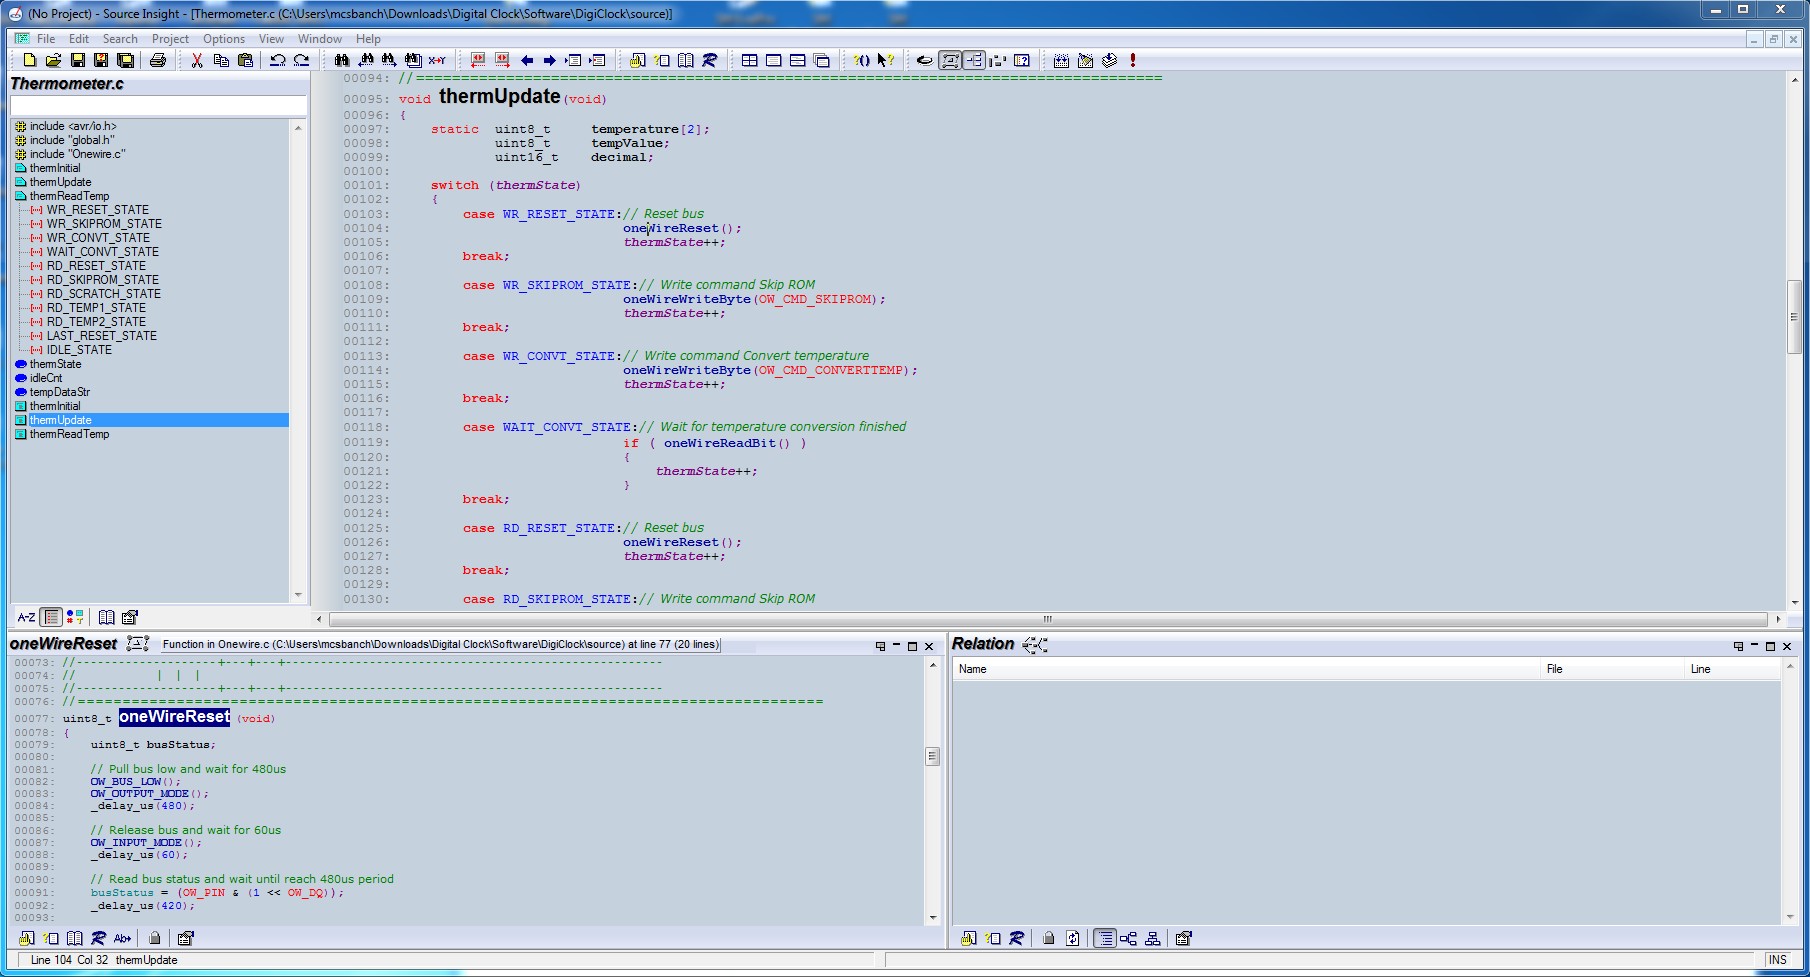Toggle the Context Window toolbar button
The image size is (1810, 977).
(949, 60)
